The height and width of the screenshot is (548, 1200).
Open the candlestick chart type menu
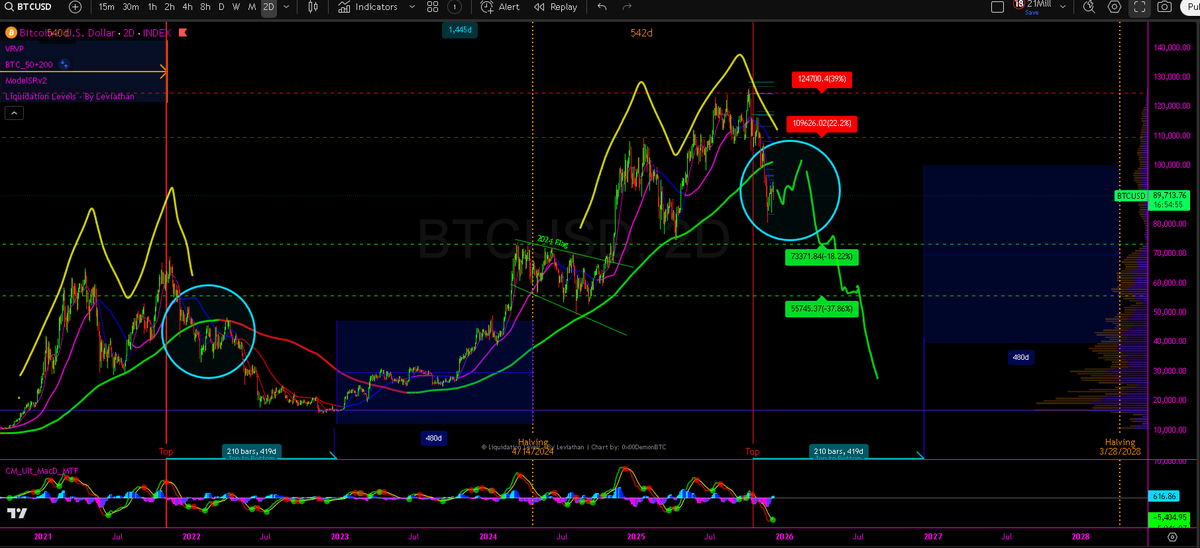[x=313, y=7]
